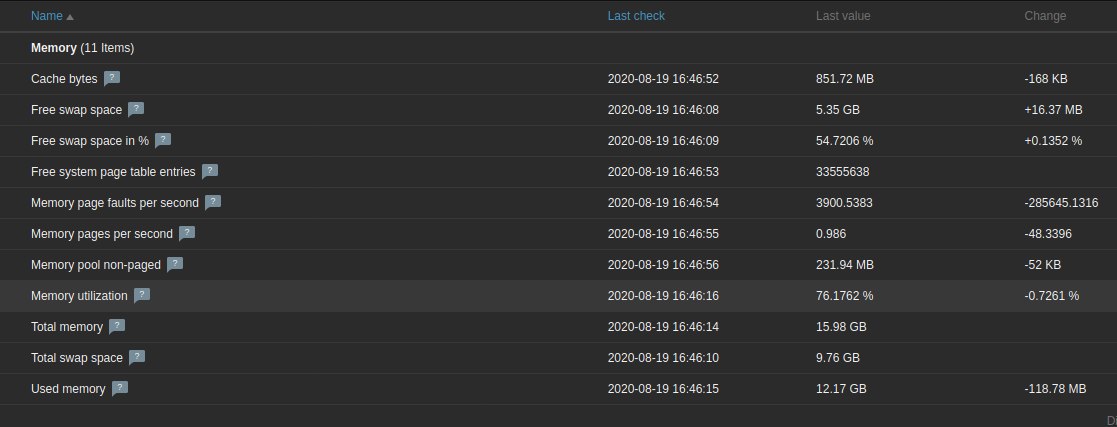Viewport: 1117px width, 427px height.
Task: Sort items by Last check column
Action: click(636, 16)
